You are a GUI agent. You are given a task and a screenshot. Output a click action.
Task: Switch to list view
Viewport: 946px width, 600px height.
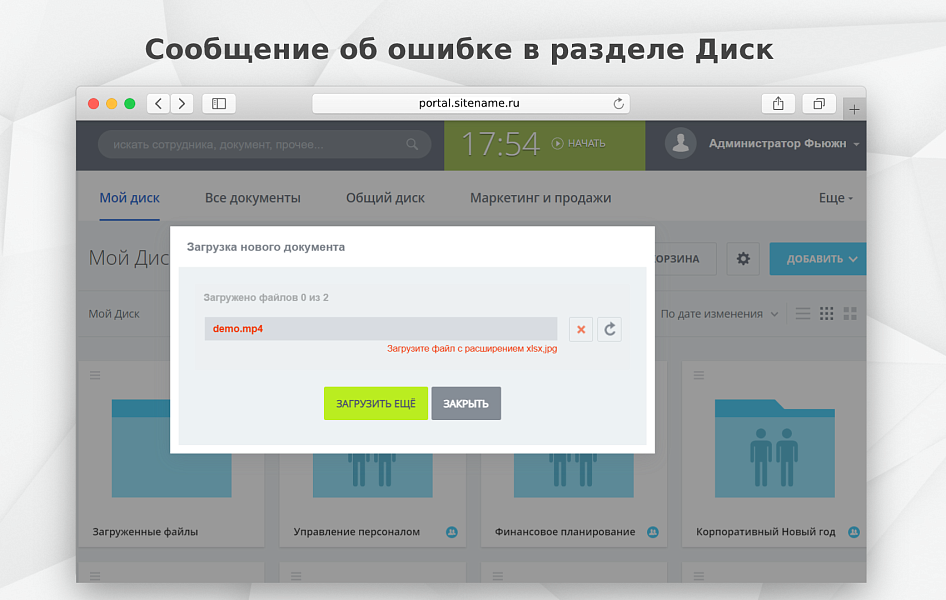802,313
